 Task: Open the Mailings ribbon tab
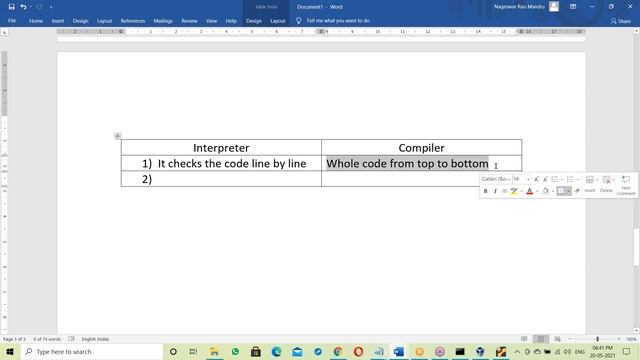(163, 20)
